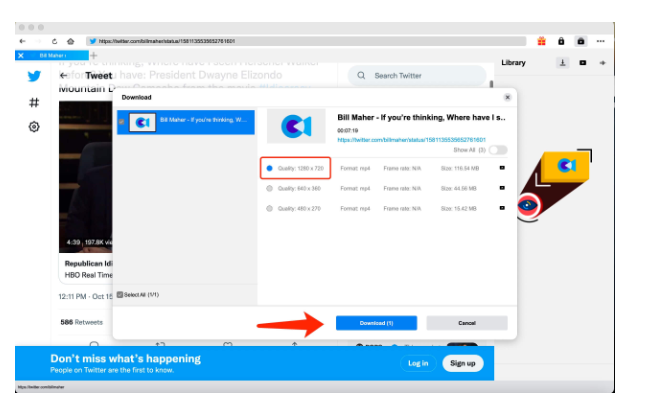Open the 586 Retweets link
Image resolution: width=651 pixels, height=408 pixels.
click(81, 322)
